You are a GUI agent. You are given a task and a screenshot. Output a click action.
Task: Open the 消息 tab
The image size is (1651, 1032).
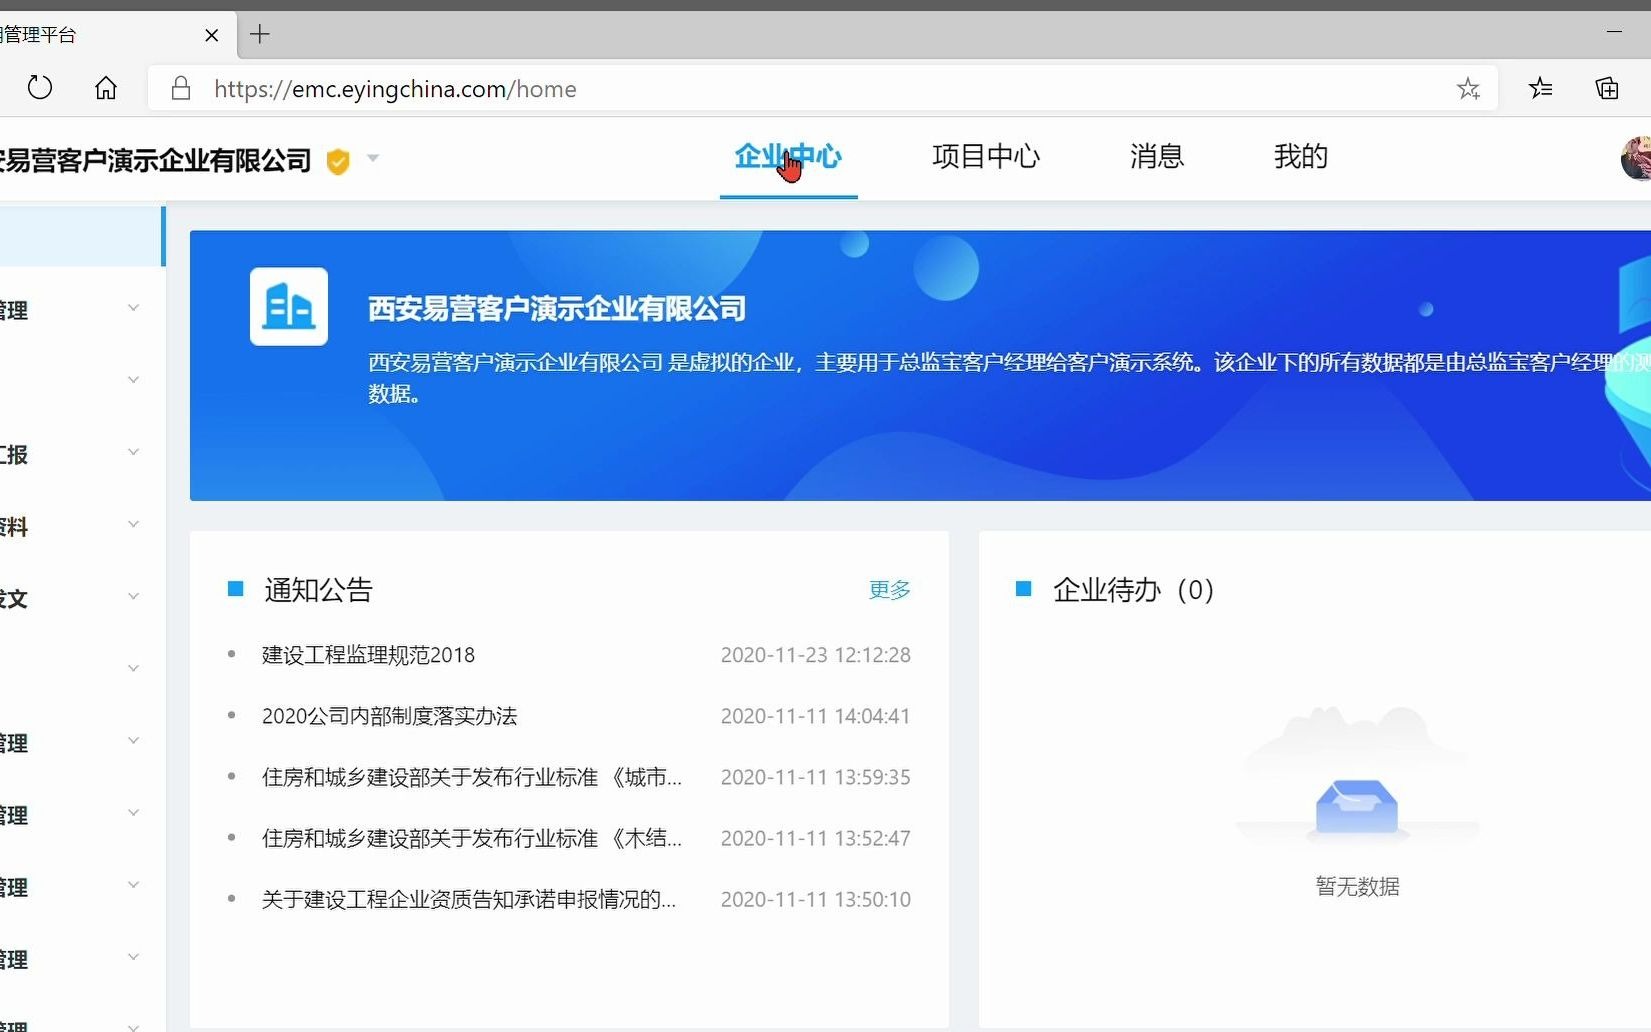(1157, 157)
